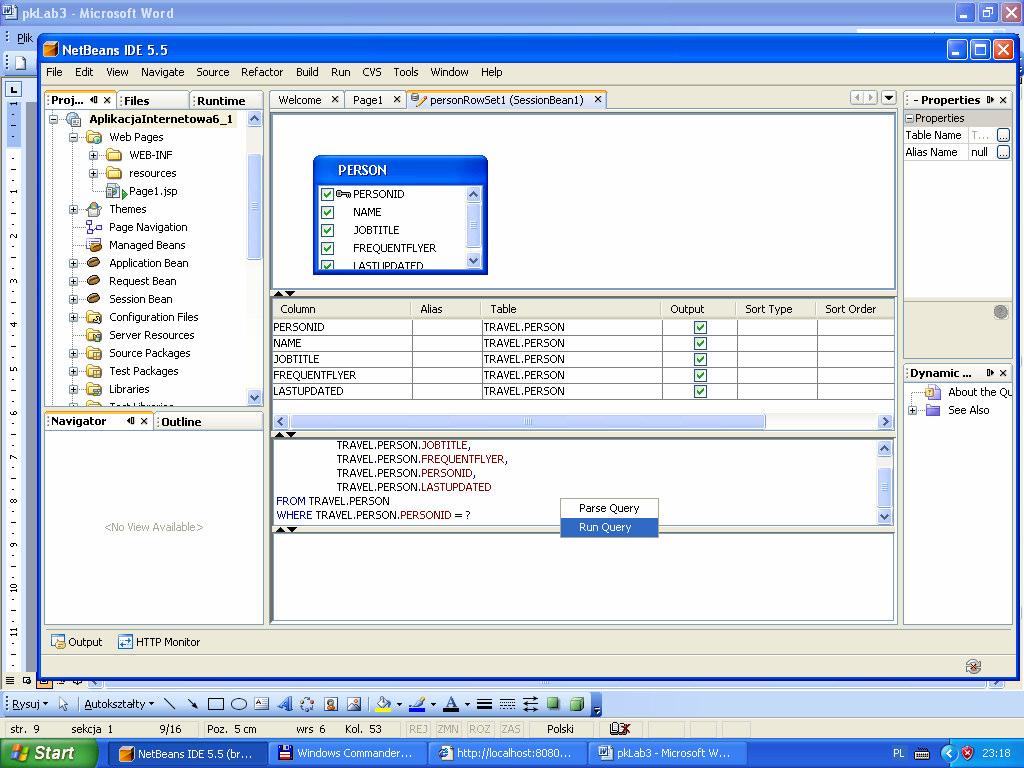Viewport: 1024px width, 768px height.
Task: Select the rectangle tool in Word drawing toolbar
Action: pos(216,704)
